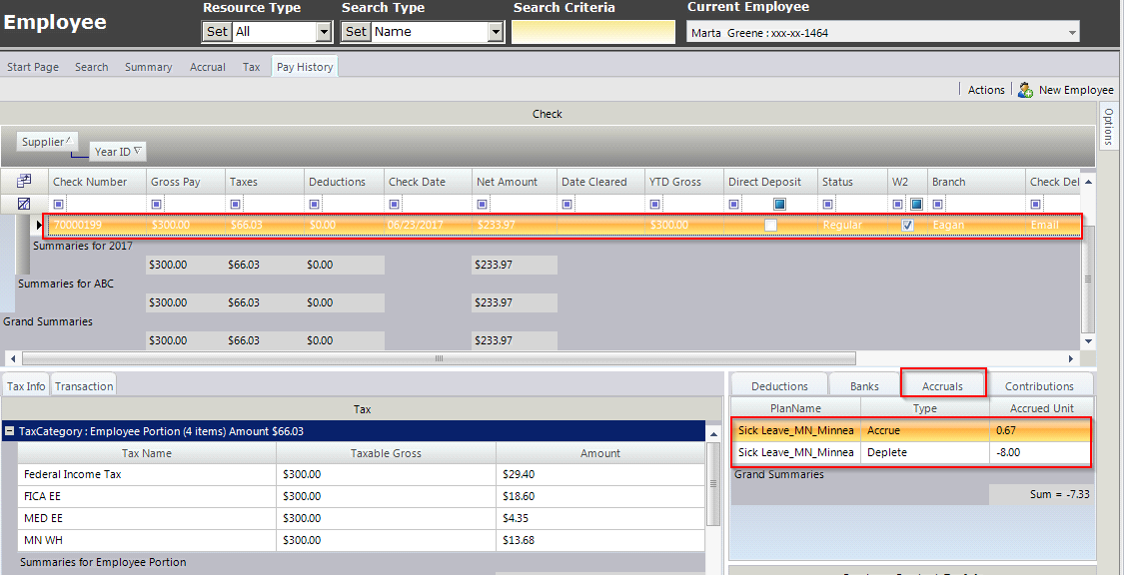Open the Current Employee dropdown

(x=1072, y=32)
